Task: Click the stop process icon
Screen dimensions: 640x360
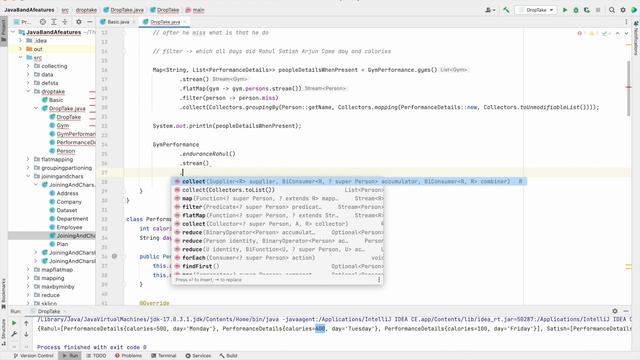Action: [x=598, y=10]
